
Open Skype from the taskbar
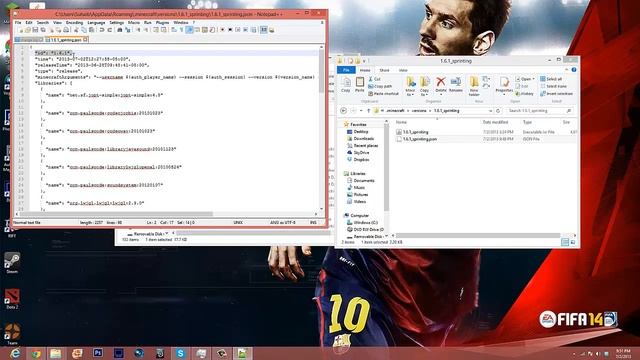point(180,353)
